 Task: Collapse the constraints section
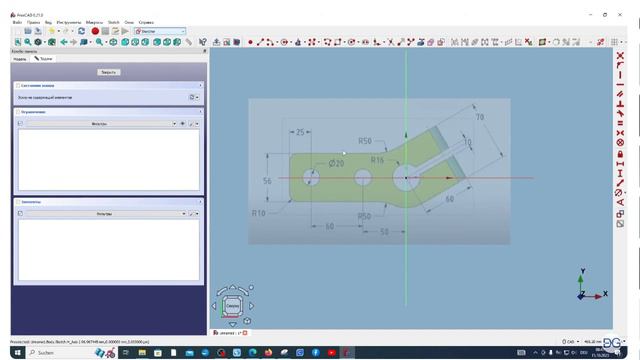[x=200, y=112]
